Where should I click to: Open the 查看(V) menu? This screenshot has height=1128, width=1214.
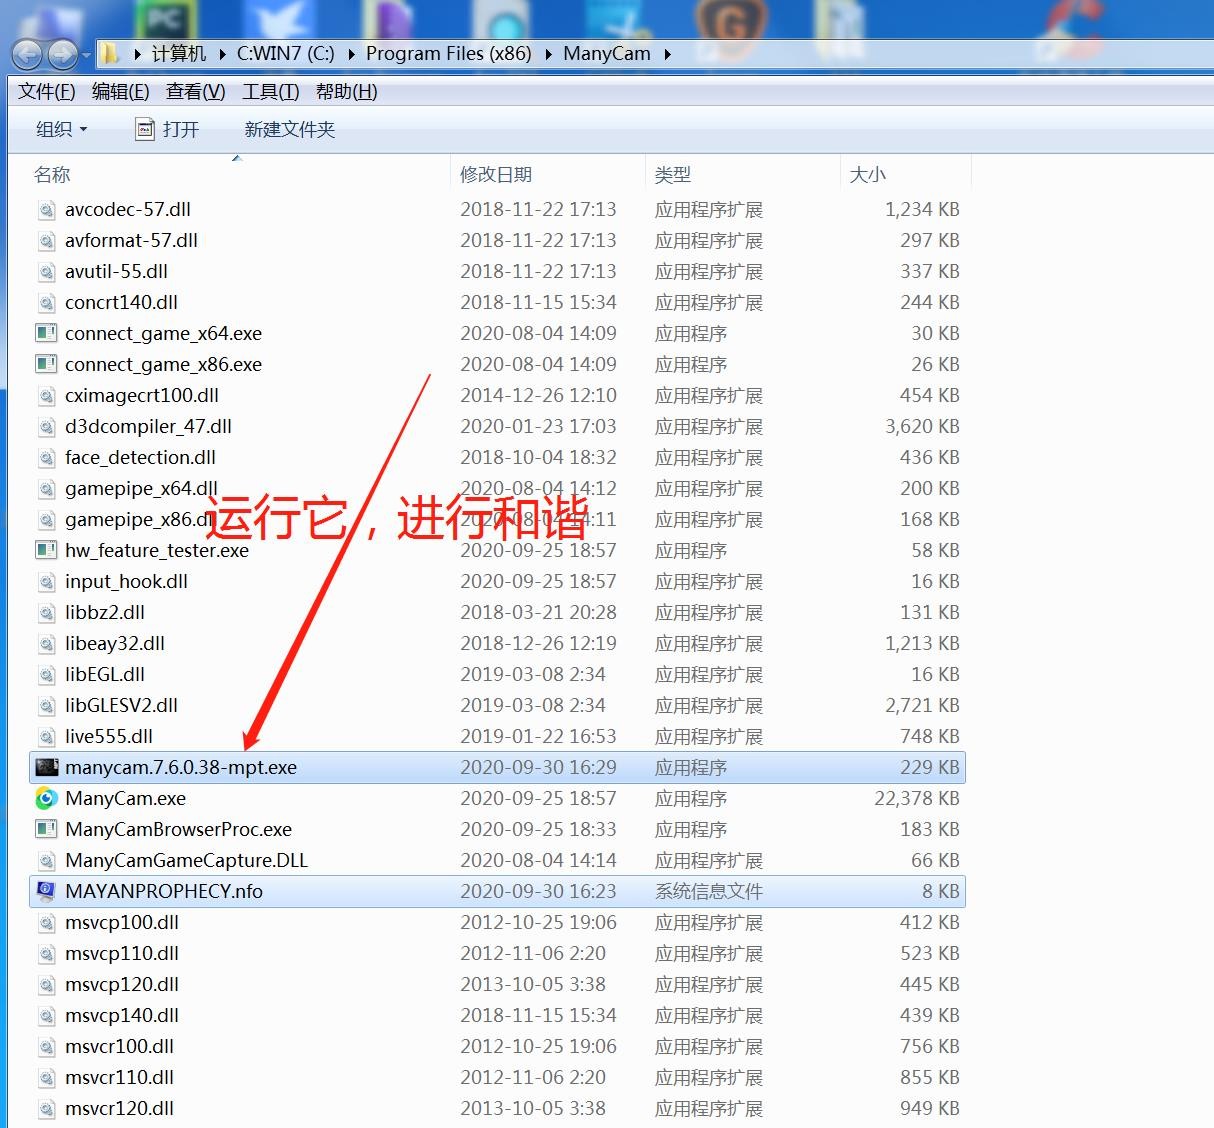pyautogui.click(x=196, y=92)
